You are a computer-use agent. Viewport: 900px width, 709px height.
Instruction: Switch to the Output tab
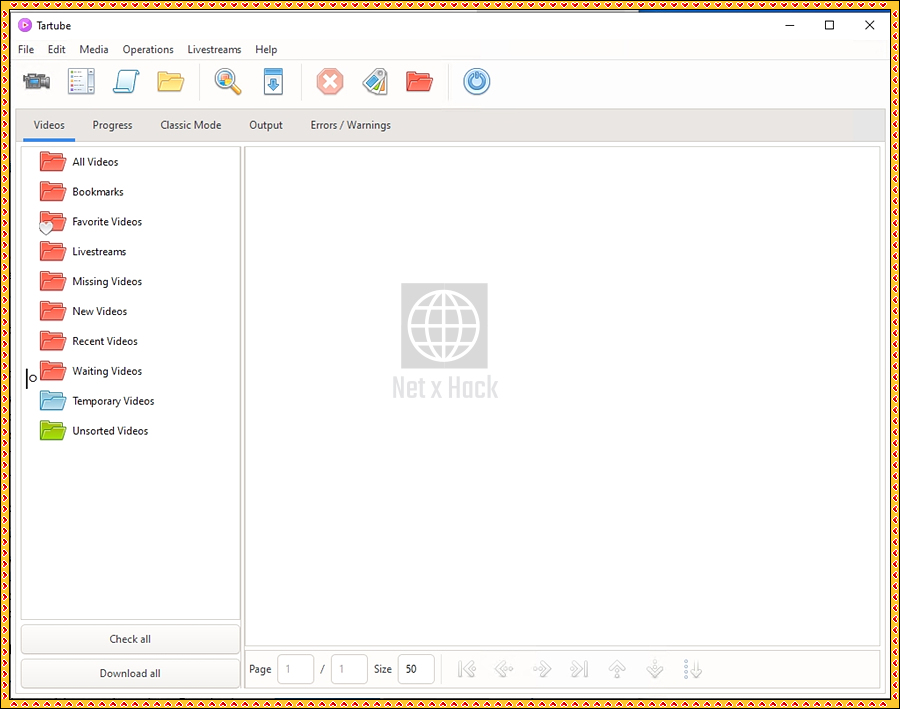(x=266, y=125)
